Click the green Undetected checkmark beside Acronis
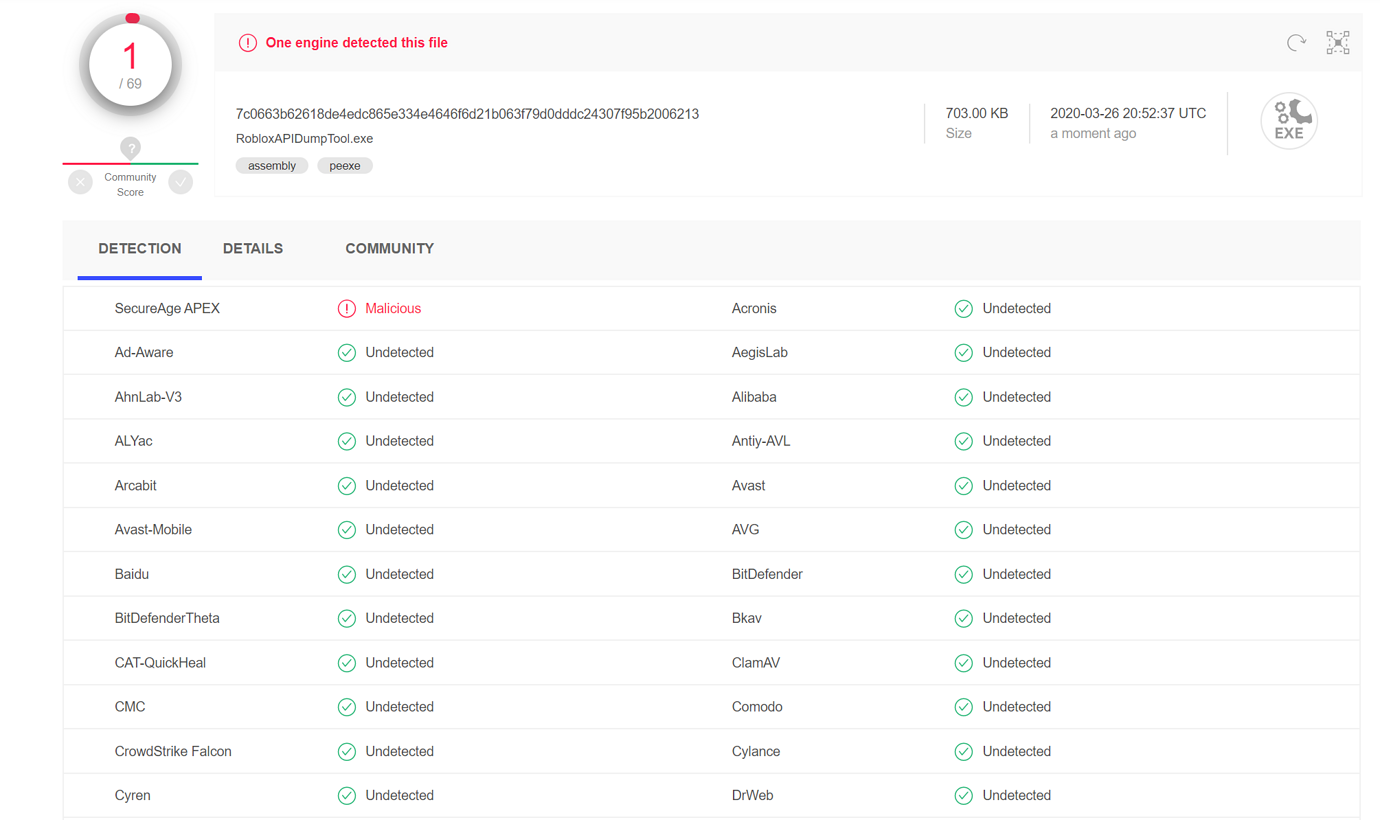This screenshot has width=1380, height=820. coord(963,308)
